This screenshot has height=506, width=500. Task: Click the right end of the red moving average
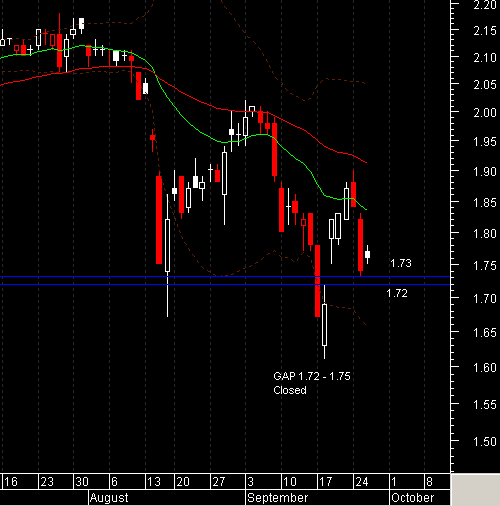[x=366, y=162]
